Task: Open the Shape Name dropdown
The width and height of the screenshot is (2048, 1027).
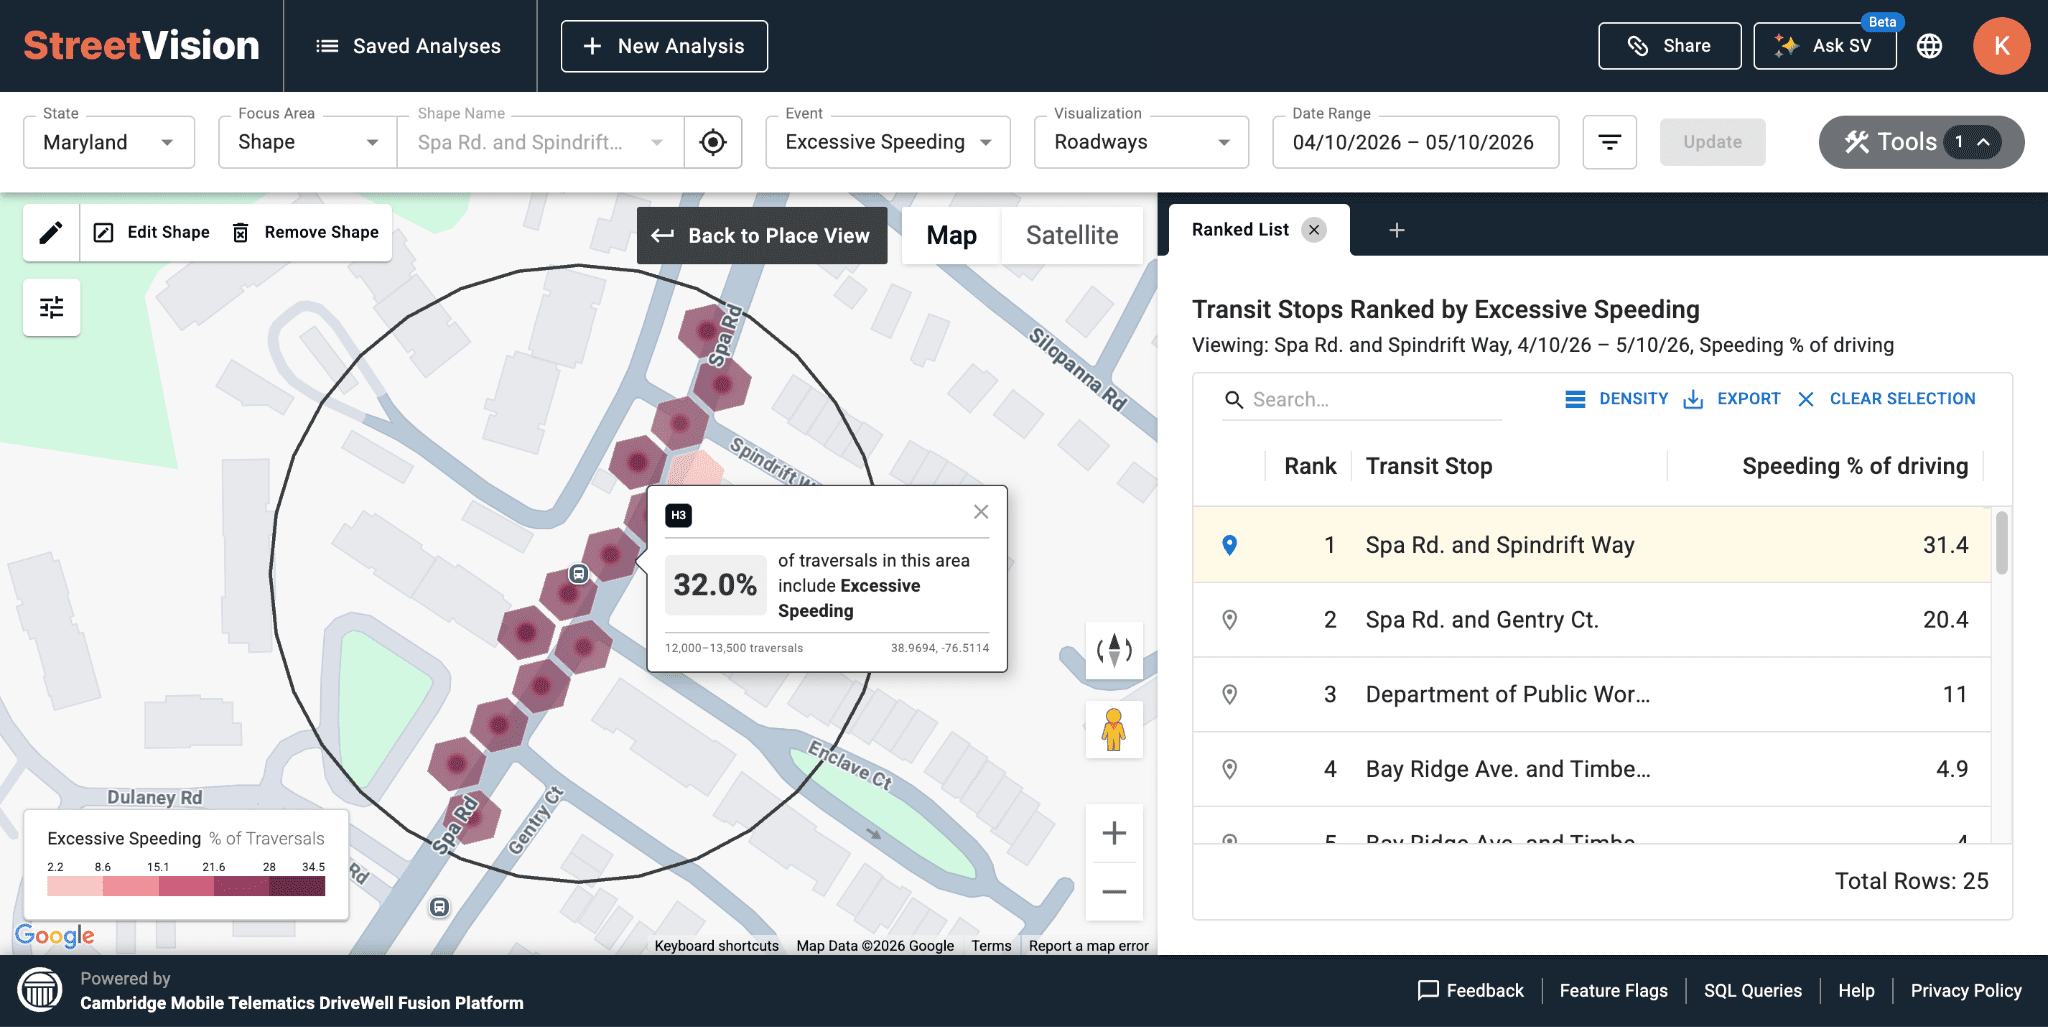Action: point(540,142)
